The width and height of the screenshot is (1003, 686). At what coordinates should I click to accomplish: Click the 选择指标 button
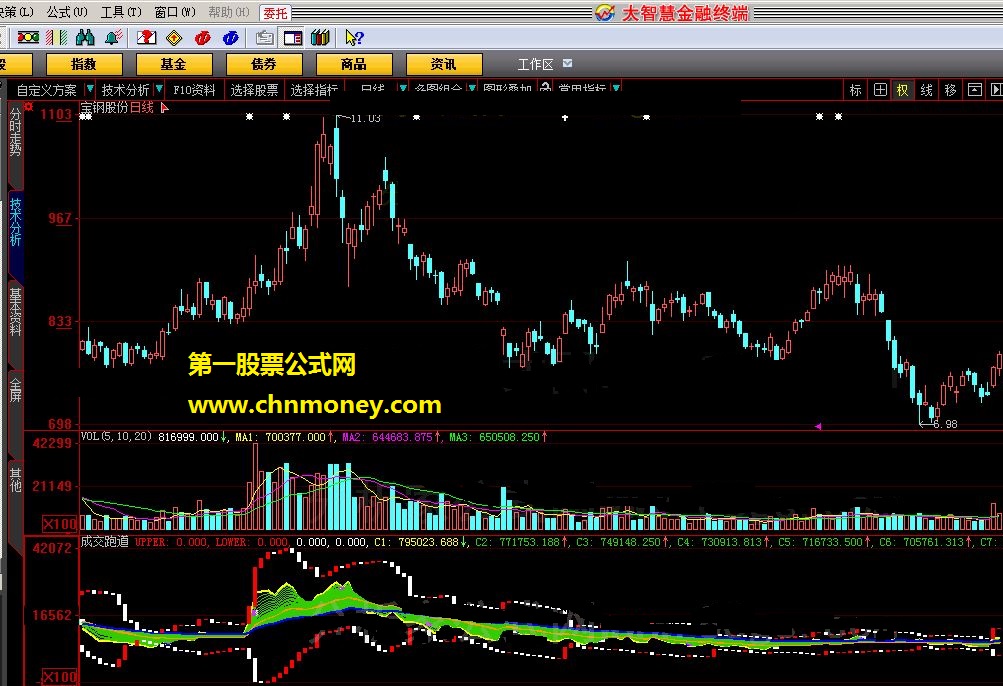pyautogui.click(x=313, y=90)
